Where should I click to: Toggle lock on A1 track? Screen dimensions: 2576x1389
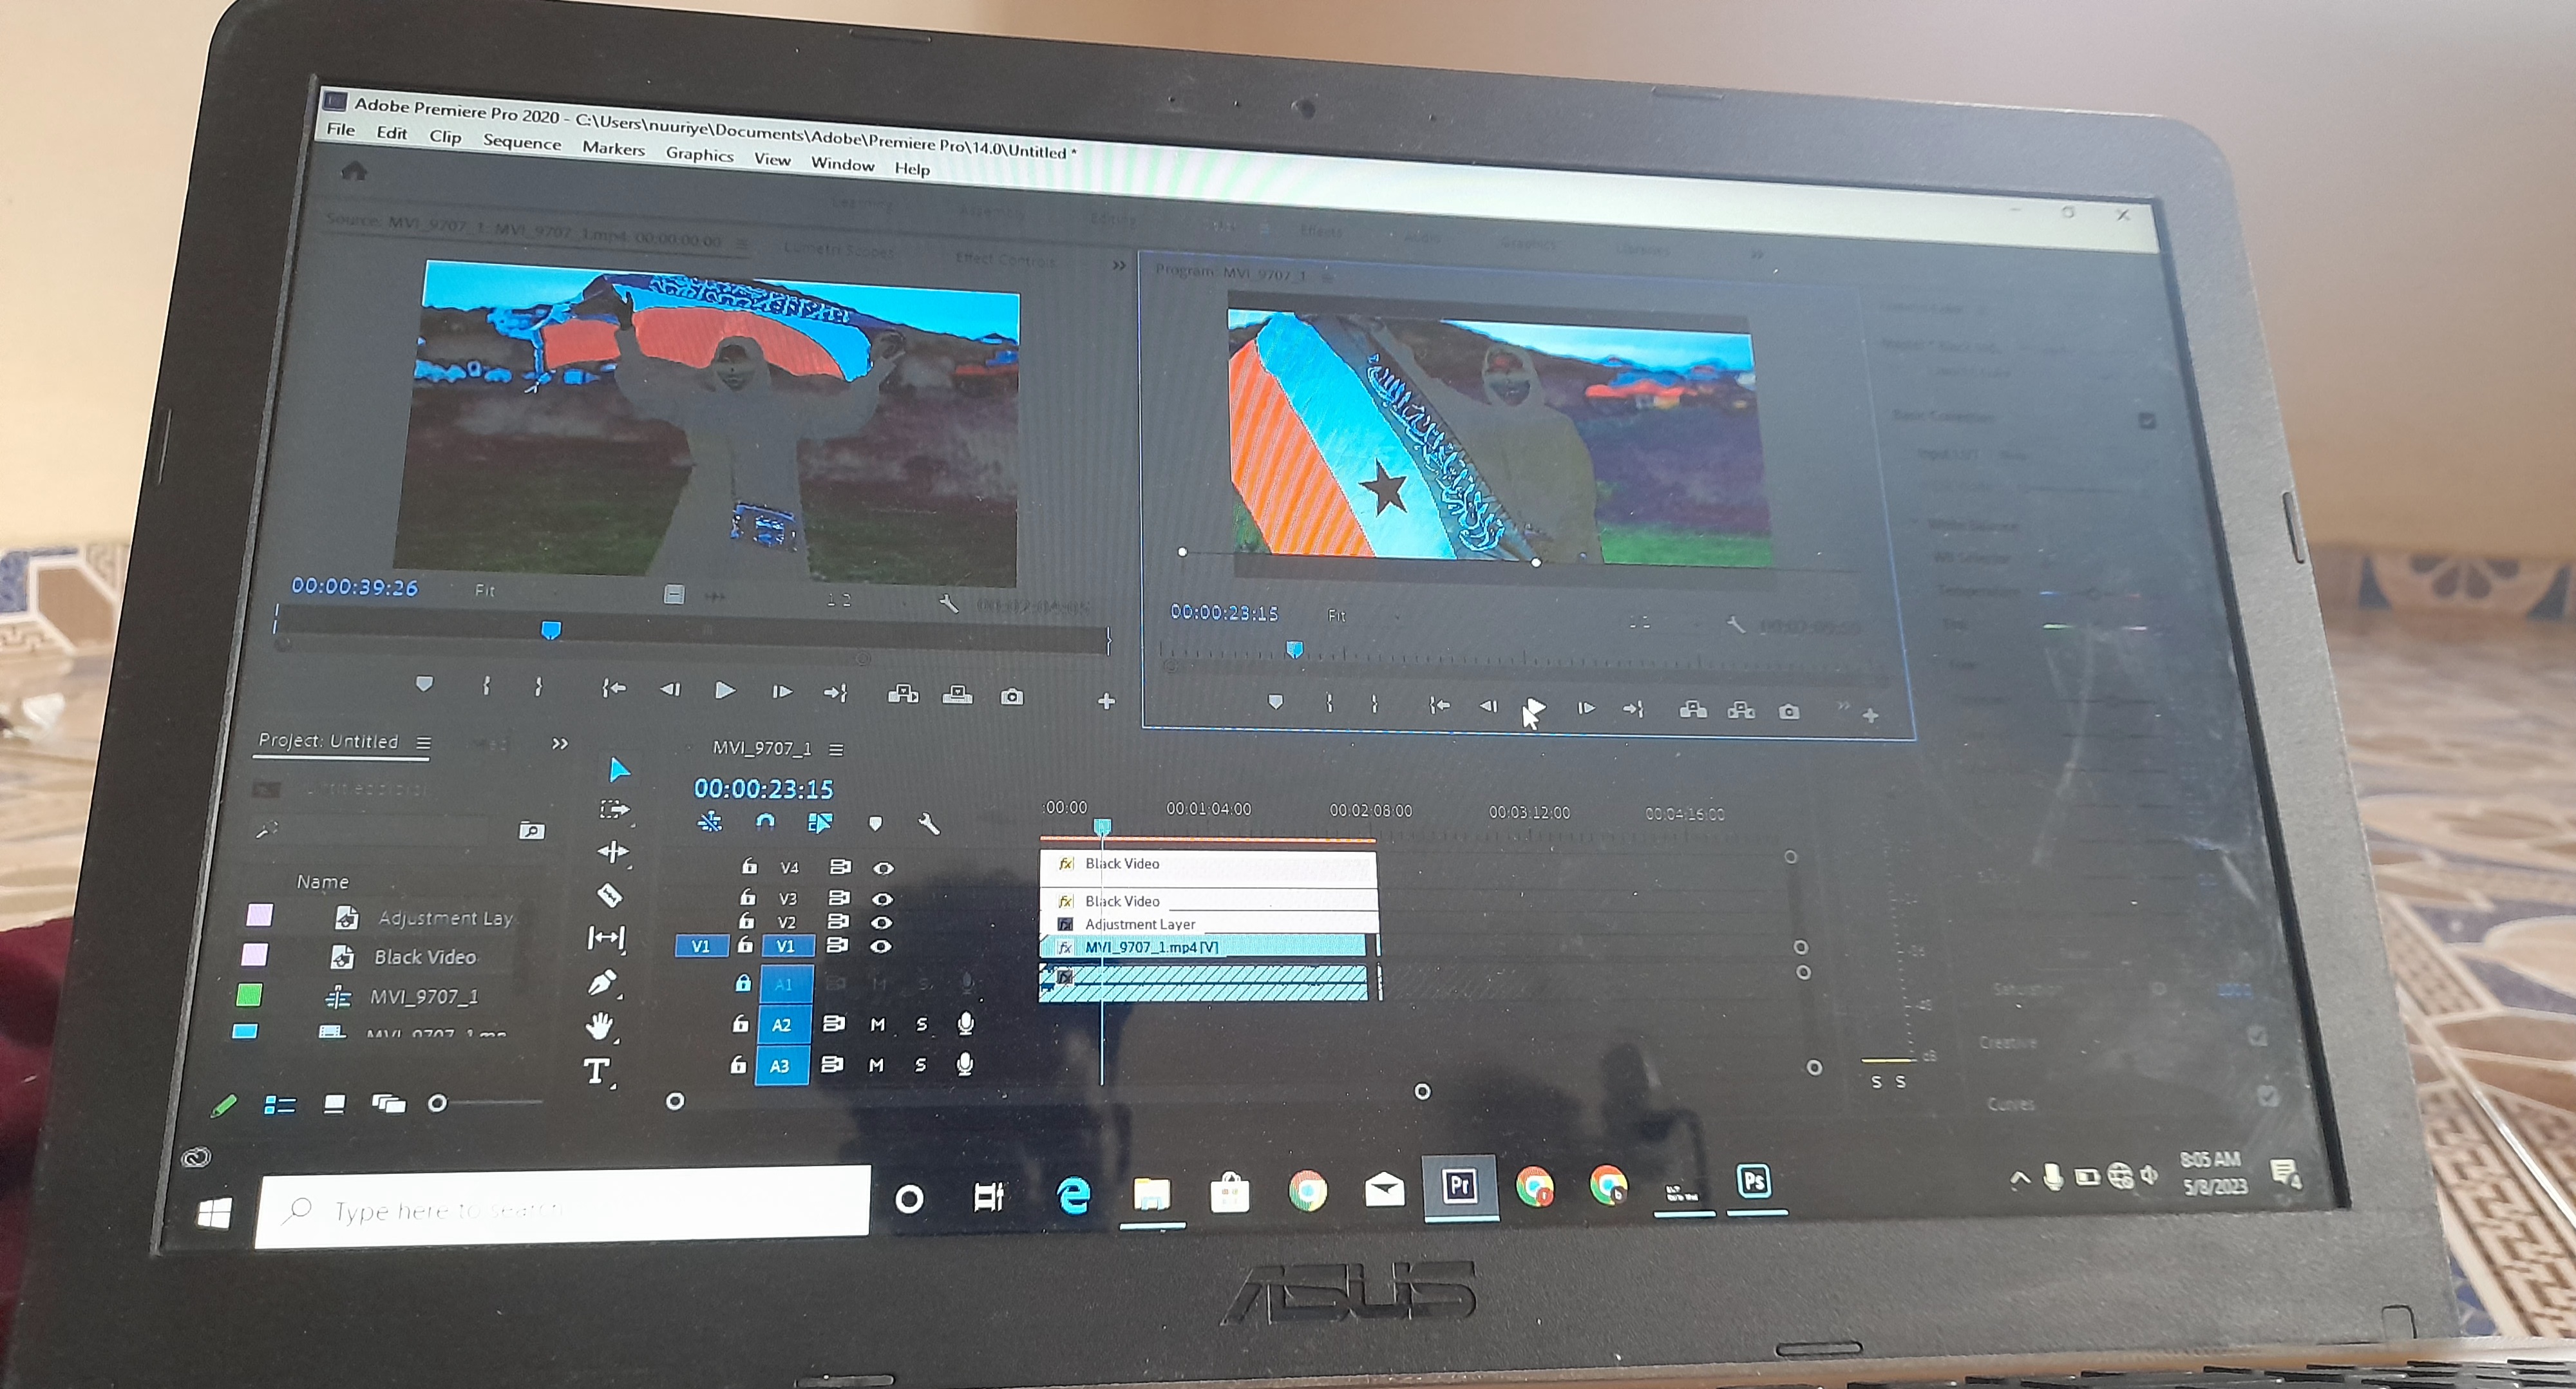(x=743, y=983)
